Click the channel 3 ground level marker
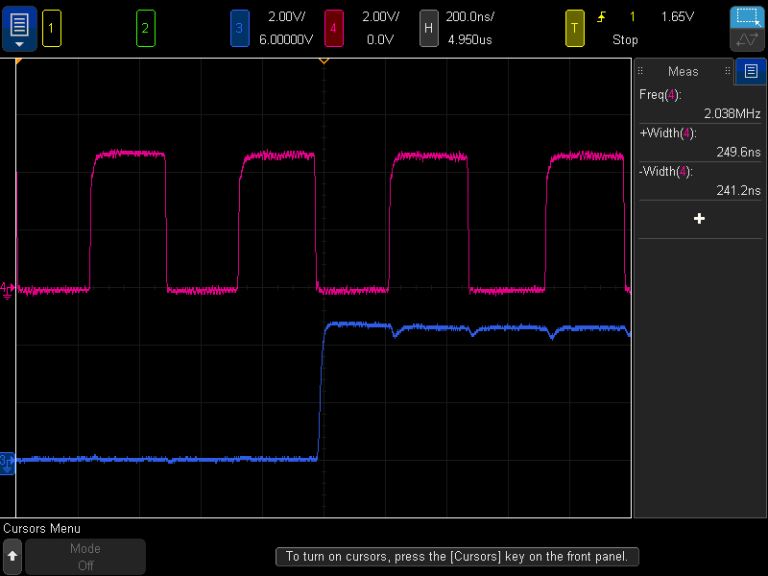768x576 pixels. [7, 463]
